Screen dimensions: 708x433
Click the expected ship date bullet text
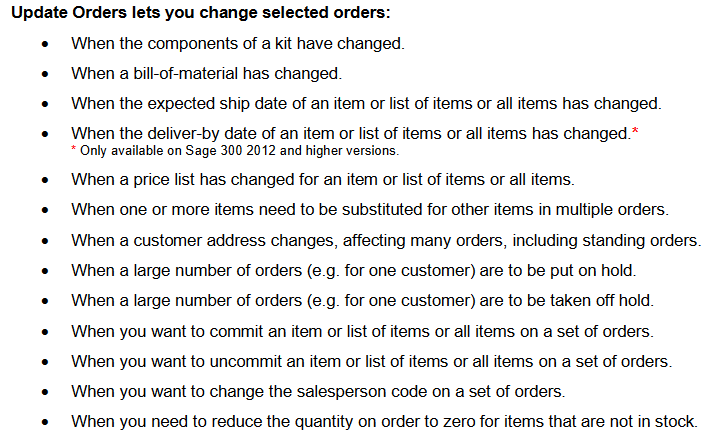click(366, 104)
